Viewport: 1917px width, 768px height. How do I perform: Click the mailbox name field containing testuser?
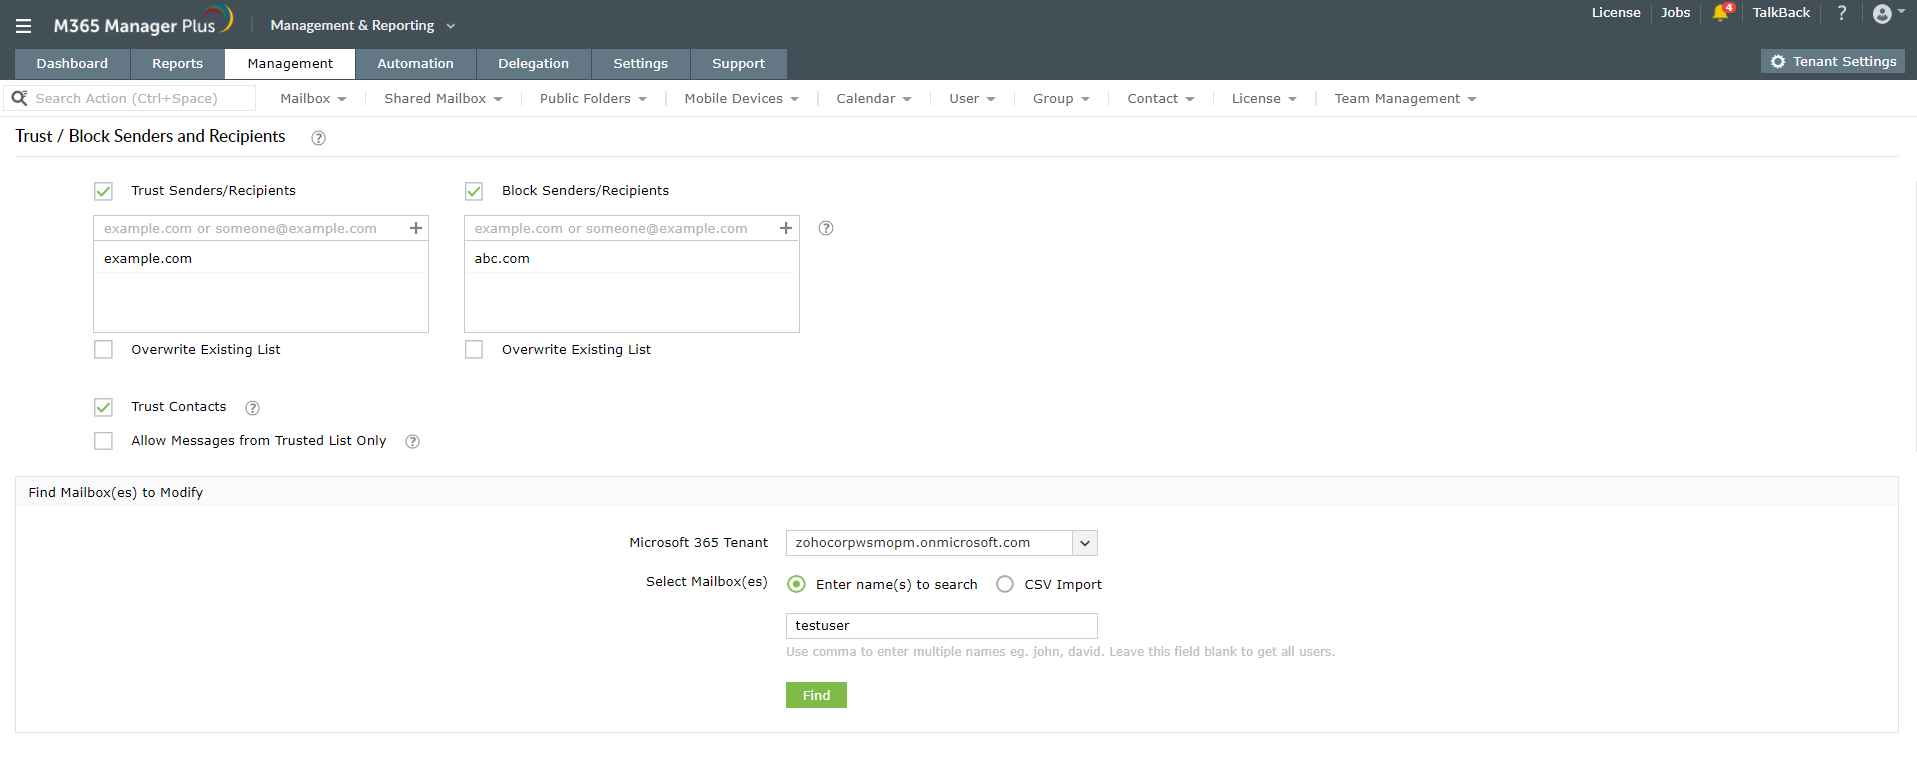click(941, 626)
